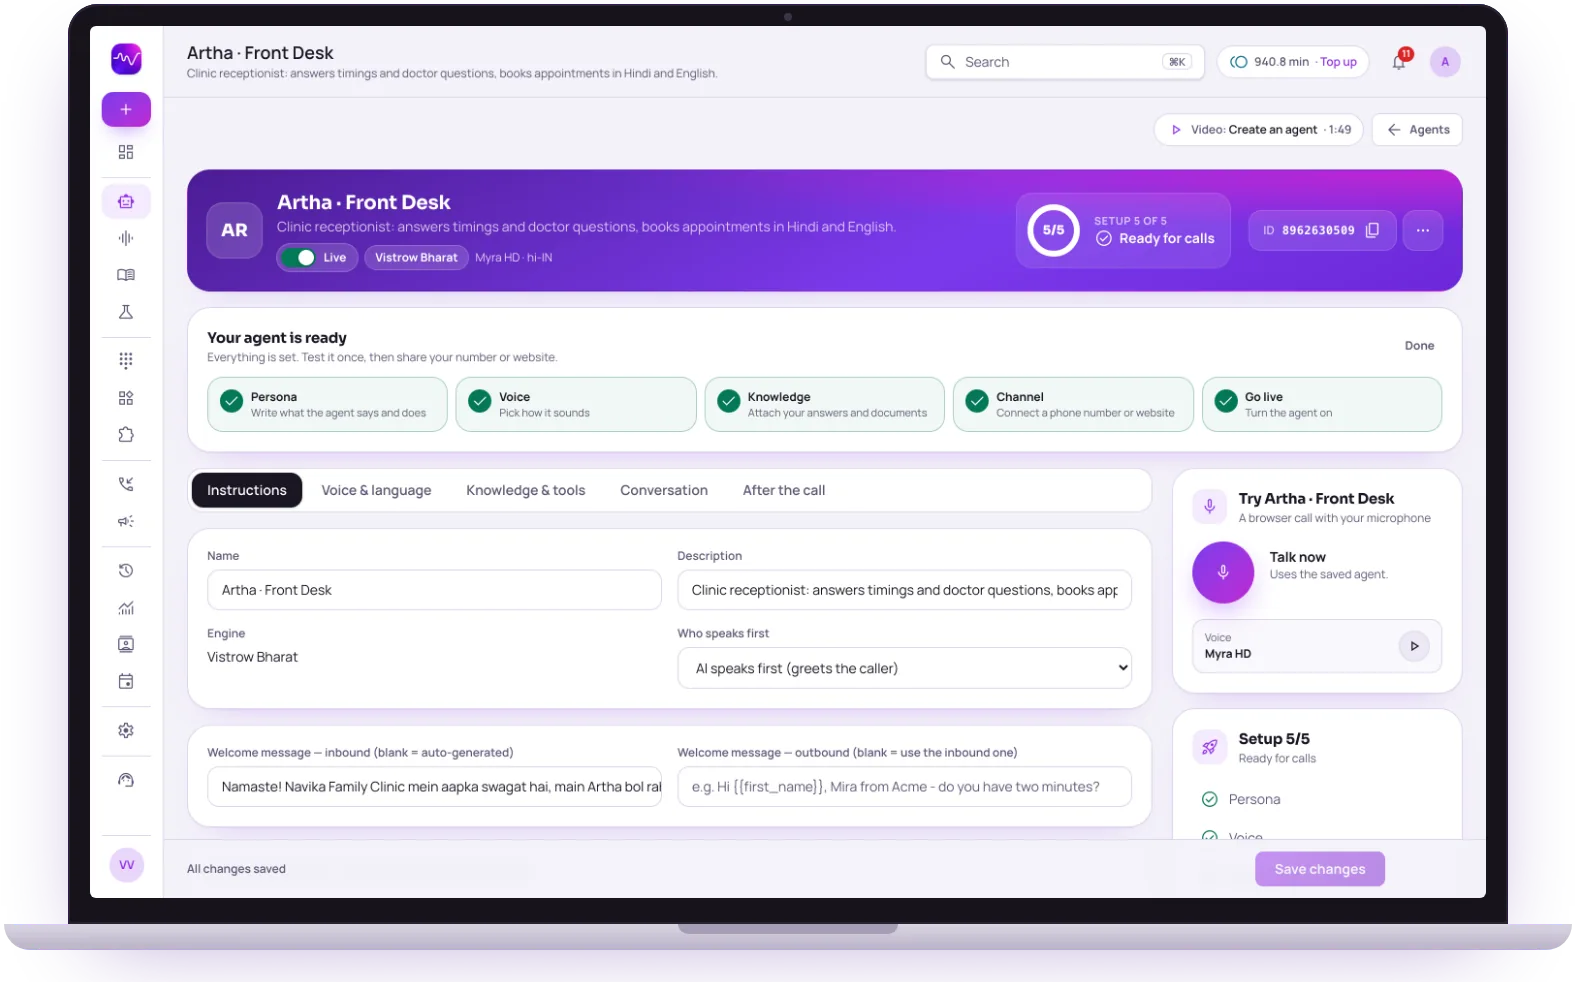Screen dimensions: 1576x982
Task: Open the open-book knowledge icon in sidebar
Action: (126, 275)
